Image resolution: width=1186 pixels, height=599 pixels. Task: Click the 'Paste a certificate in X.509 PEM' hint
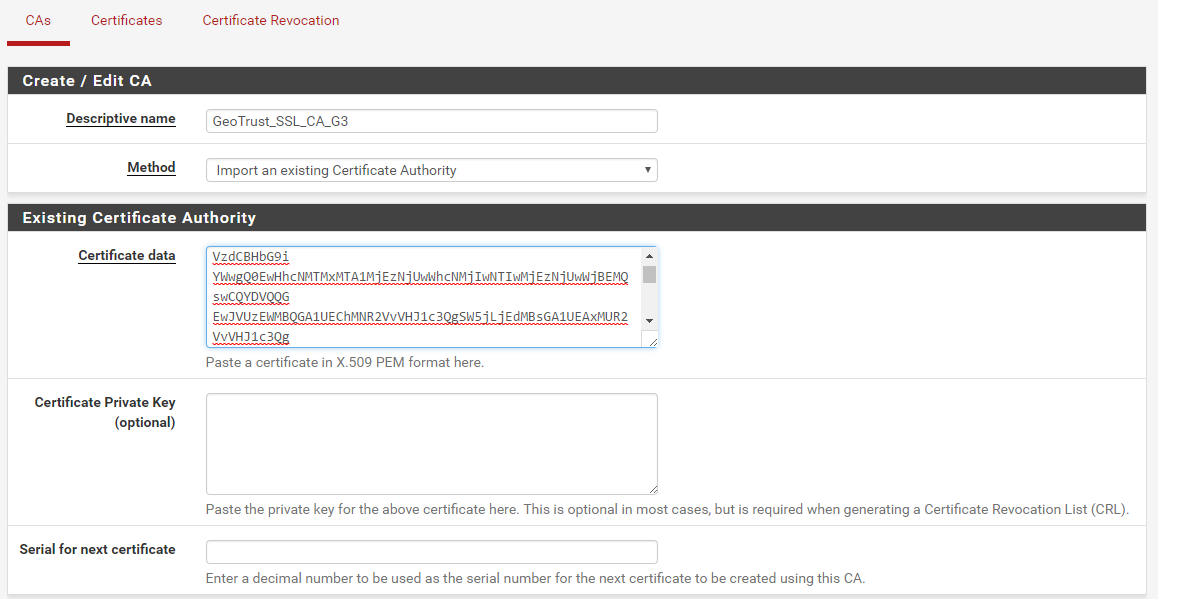[345, 362]
